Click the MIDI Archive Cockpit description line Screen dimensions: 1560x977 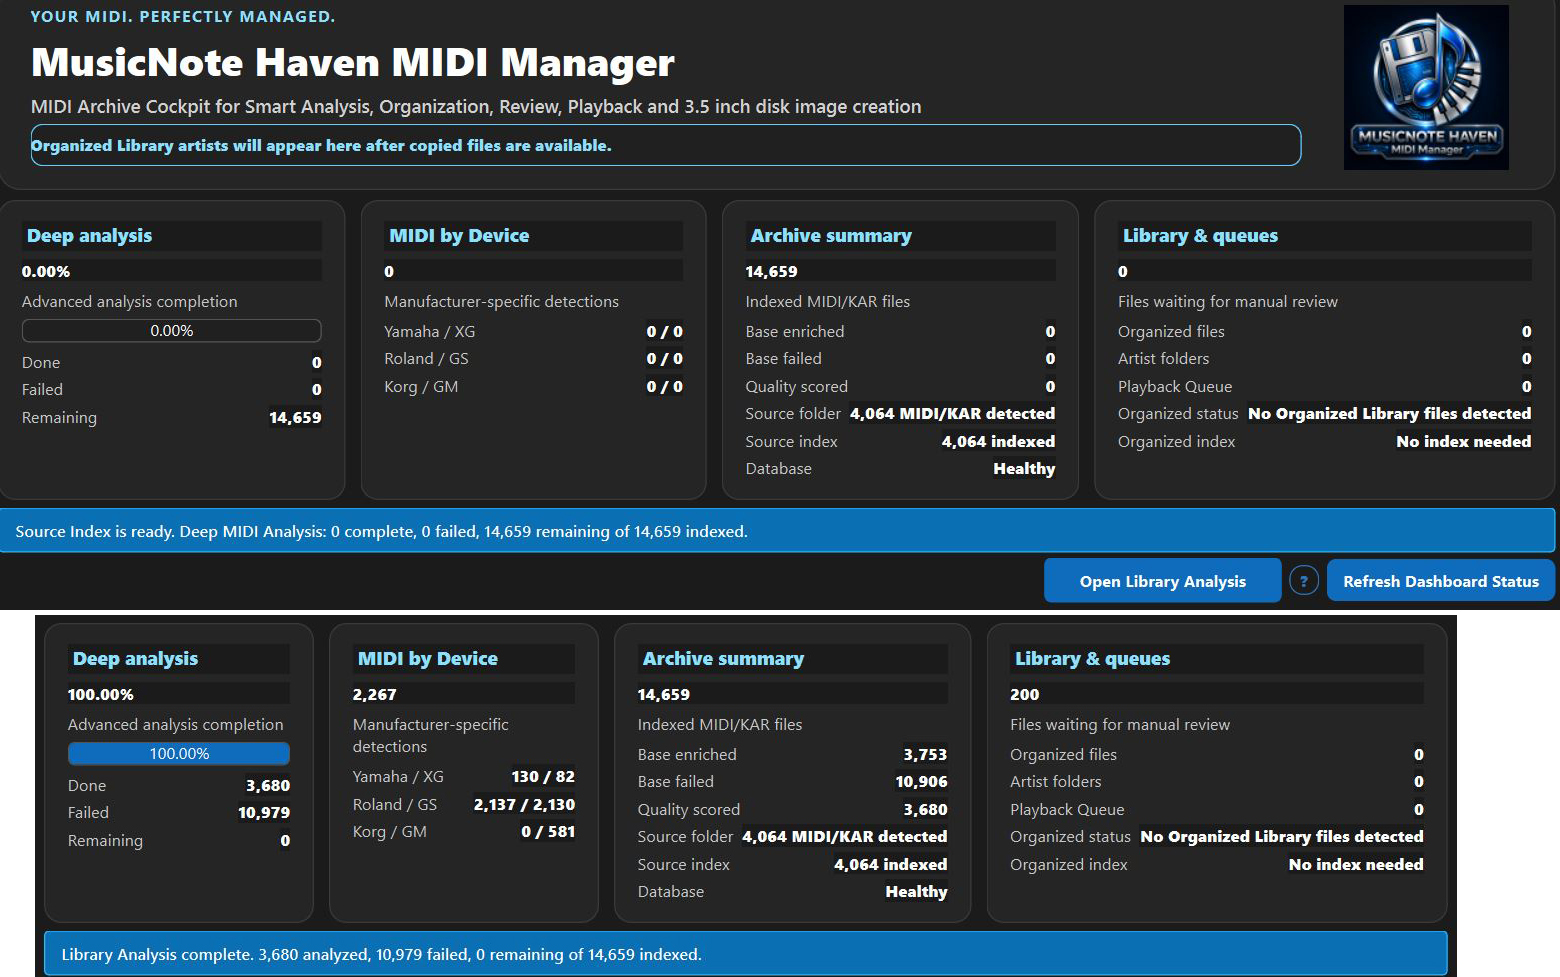point(476,107)
